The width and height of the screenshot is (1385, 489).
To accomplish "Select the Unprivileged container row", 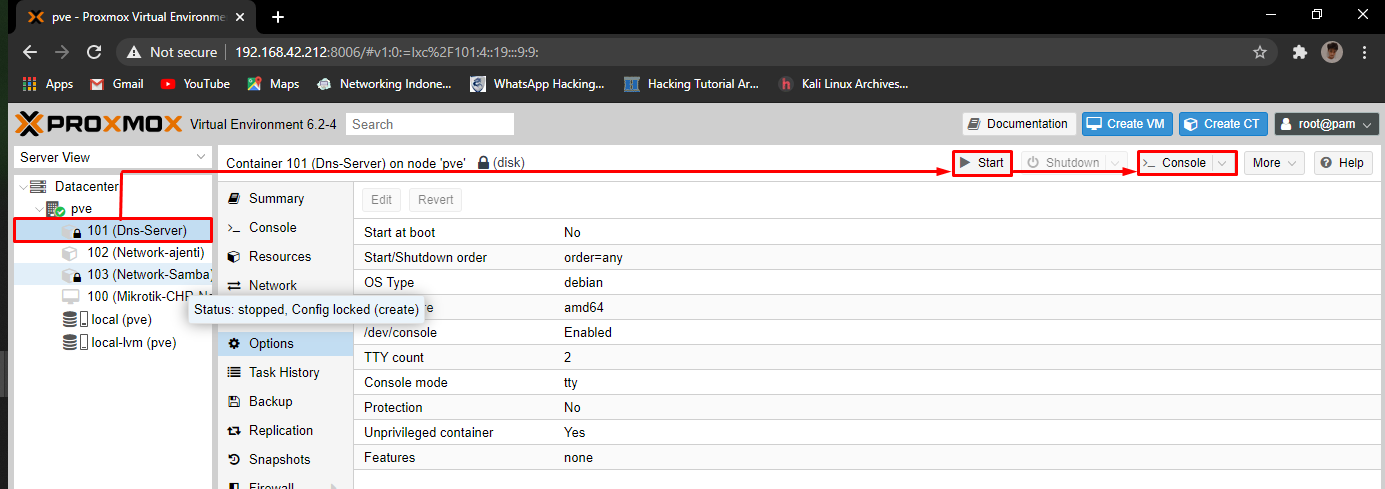I will pos(869,432).
